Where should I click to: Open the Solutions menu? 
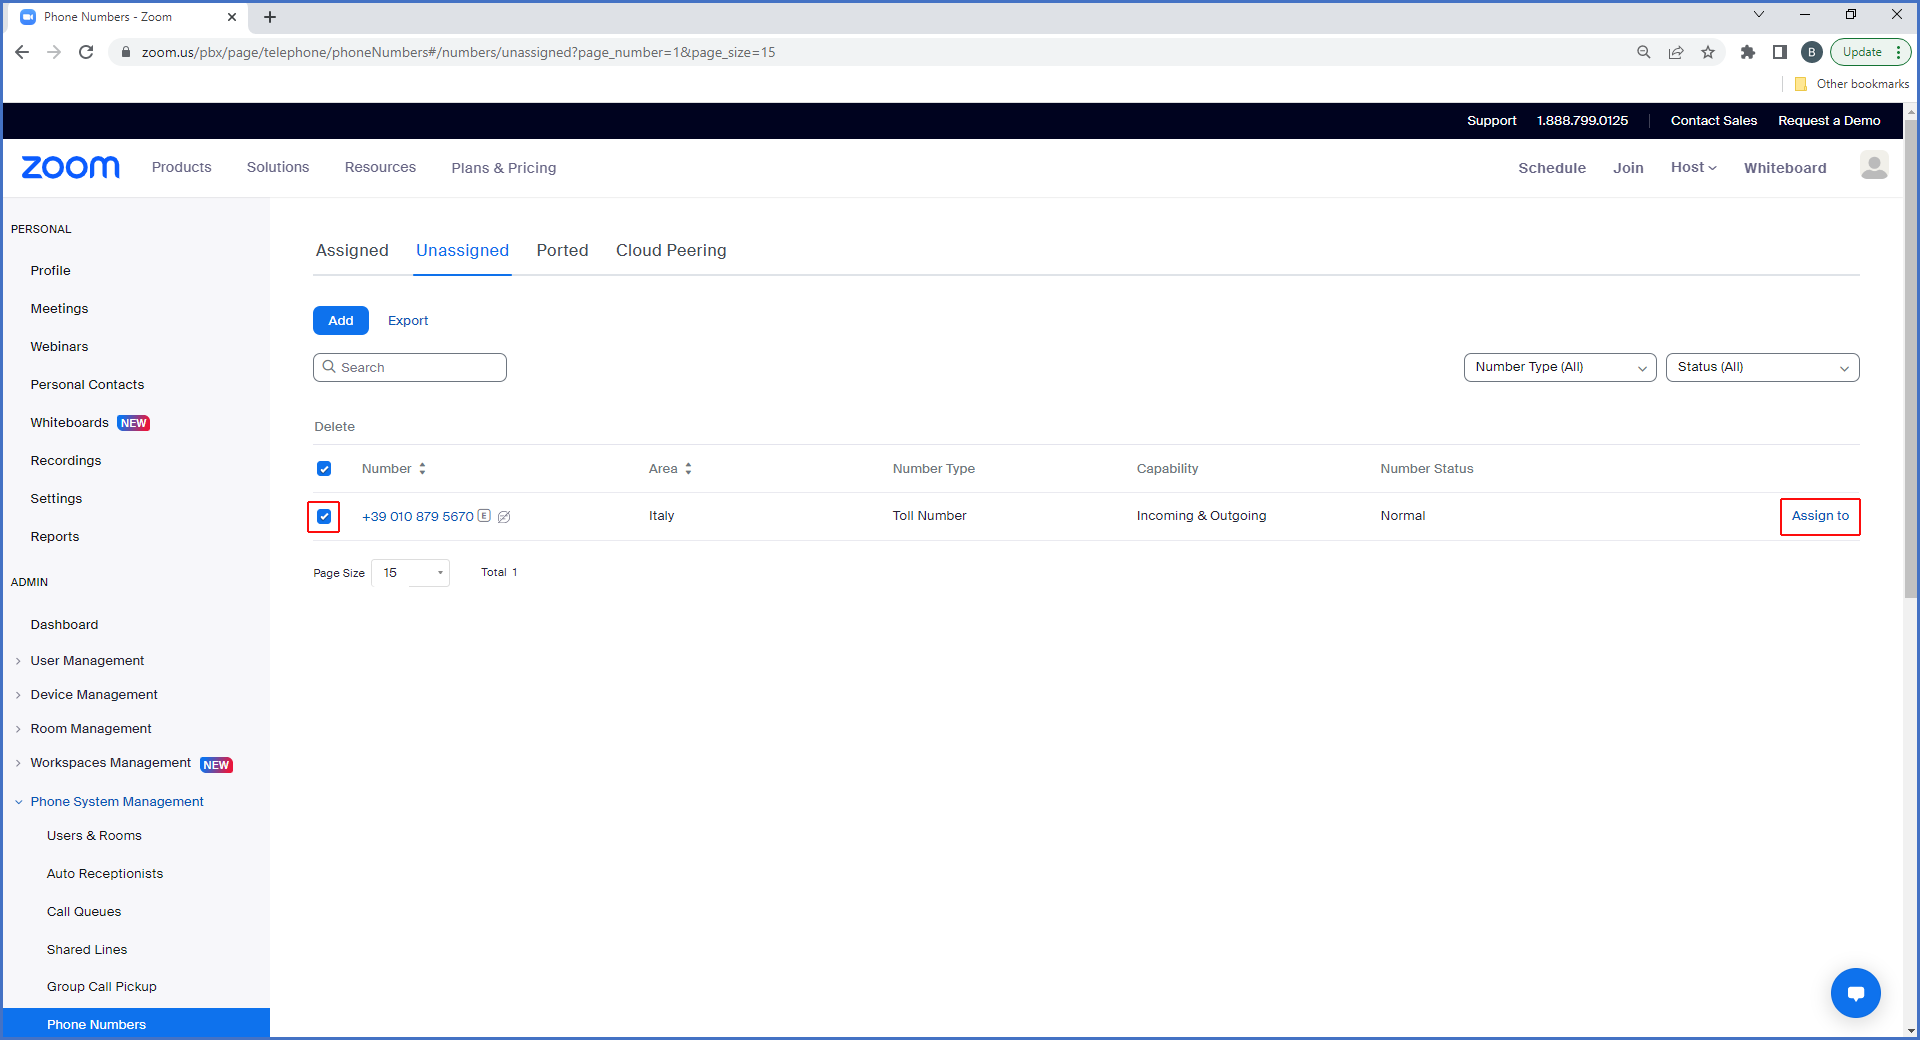coord(278,167)
